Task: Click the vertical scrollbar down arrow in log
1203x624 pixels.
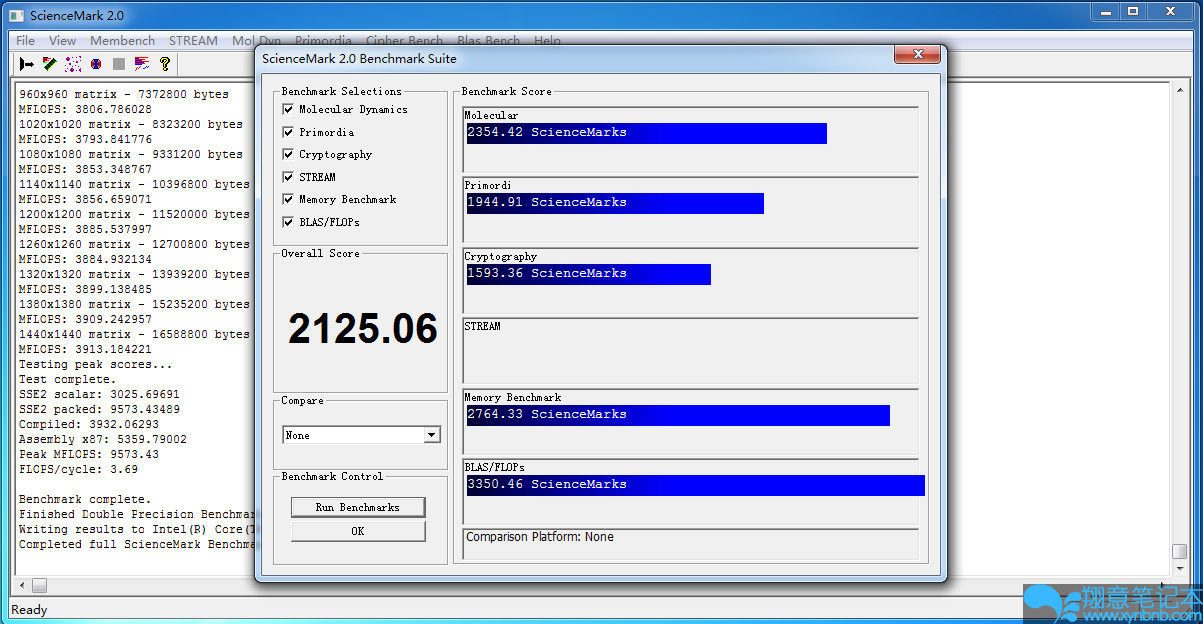Action: tap(1180, 568)
